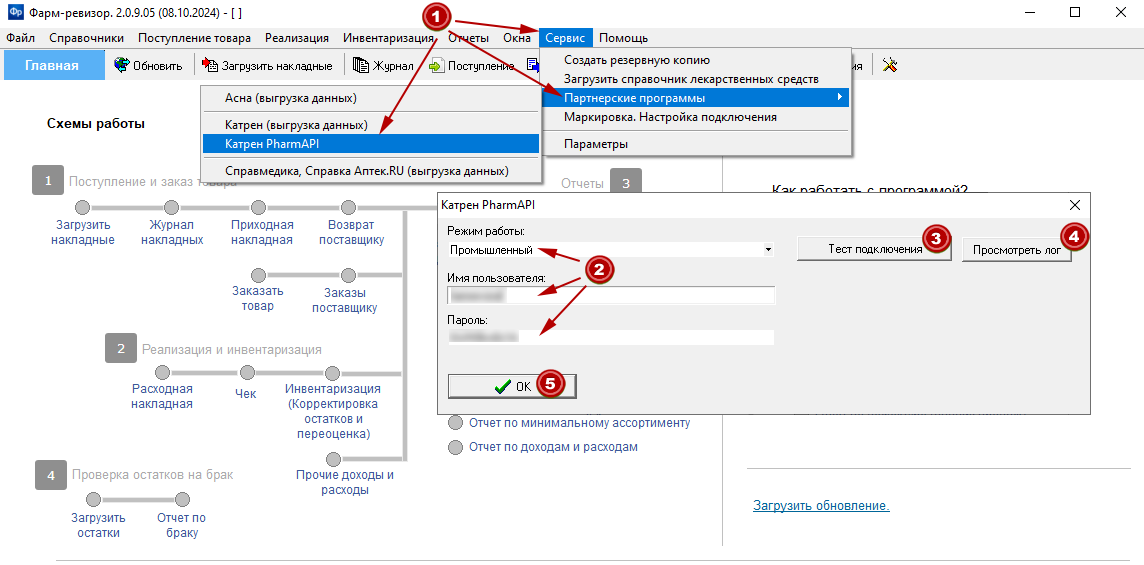The width and height of the screenshot is (1144, 565).
Task: Select Катрен PharmAPI submenu item
Action: point(371,145)
